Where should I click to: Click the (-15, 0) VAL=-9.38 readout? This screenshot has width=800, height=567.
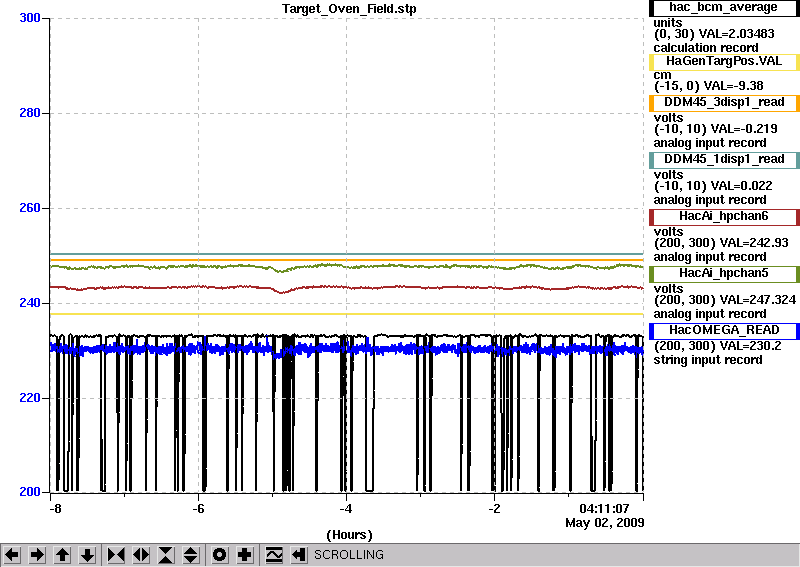click(x=709, y=86)
